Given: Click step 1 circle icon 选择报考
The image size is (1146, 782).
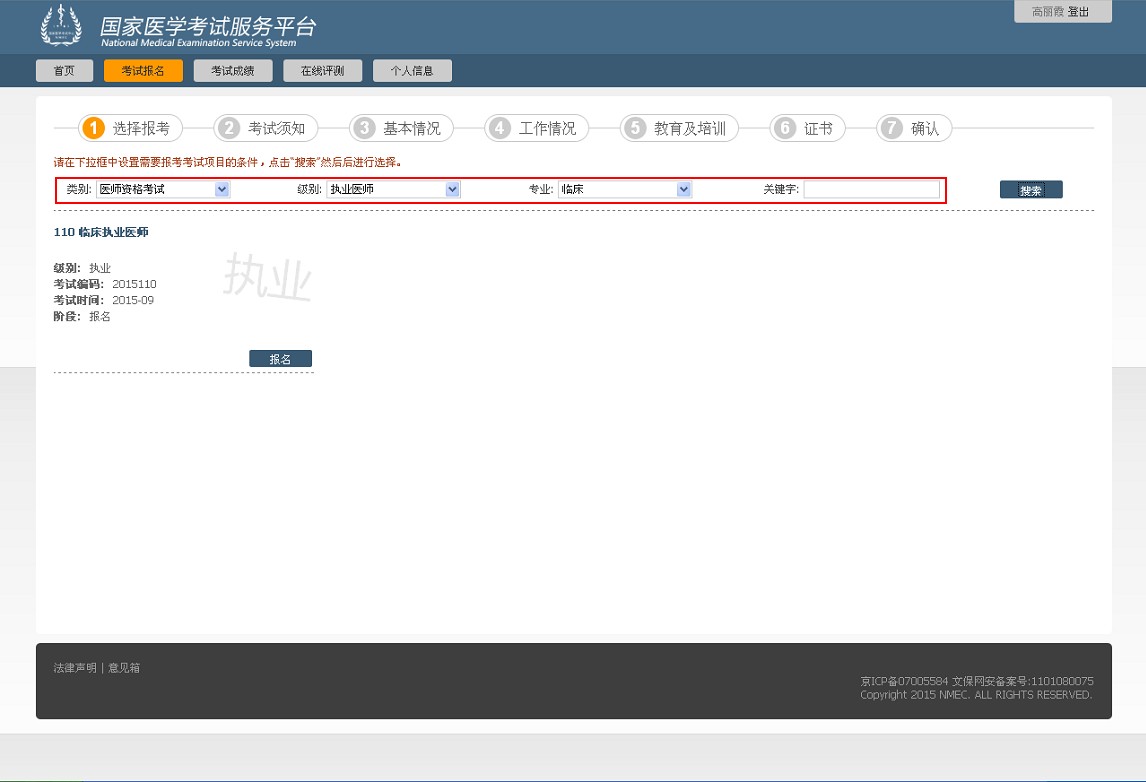Looking at the screenshot, I should [x=93, y=128].
